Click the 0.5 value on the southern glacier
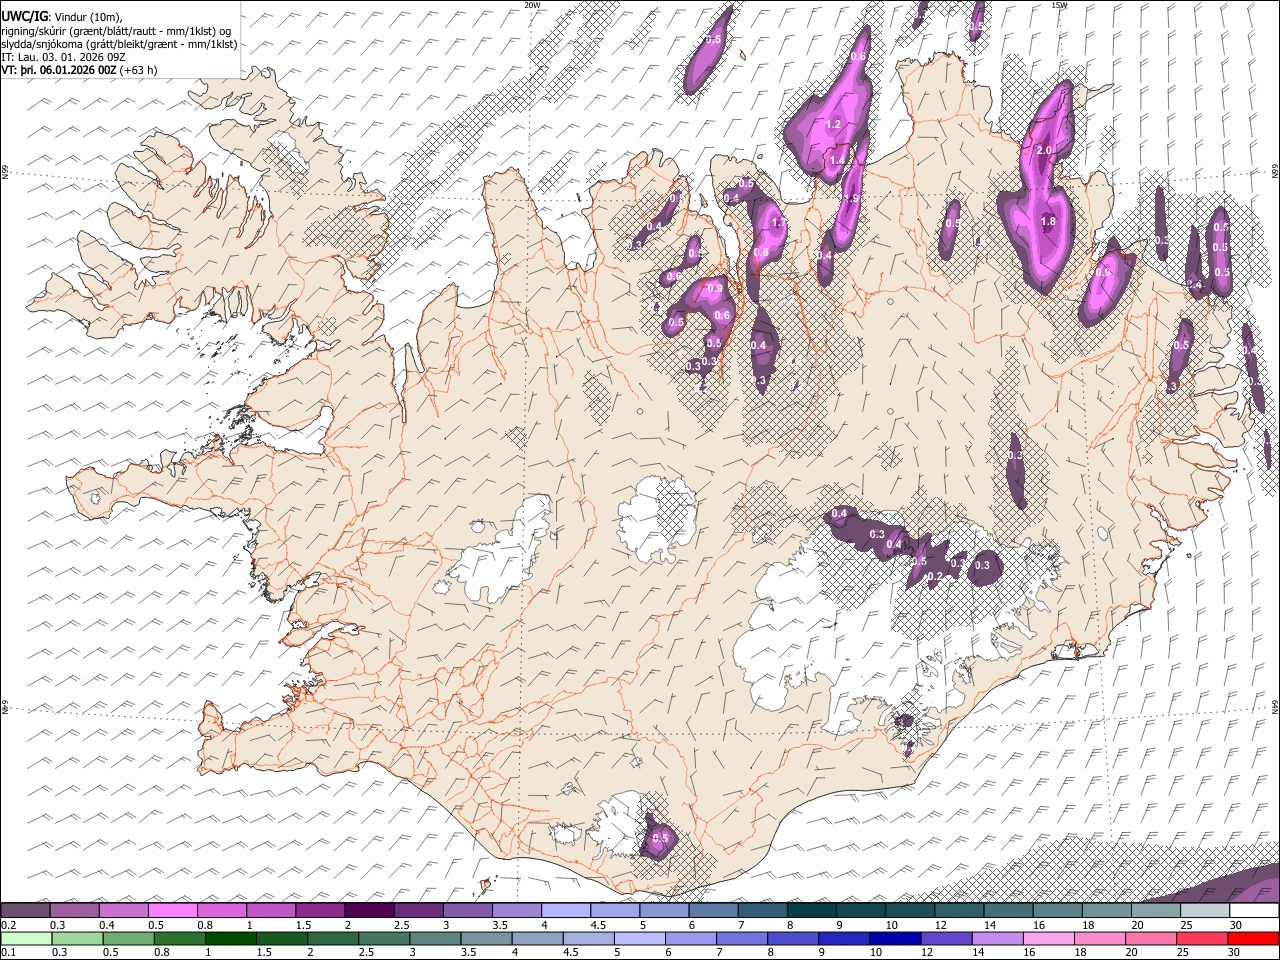The height and width of the screenshot is (960, 1280). click(660, 838)
